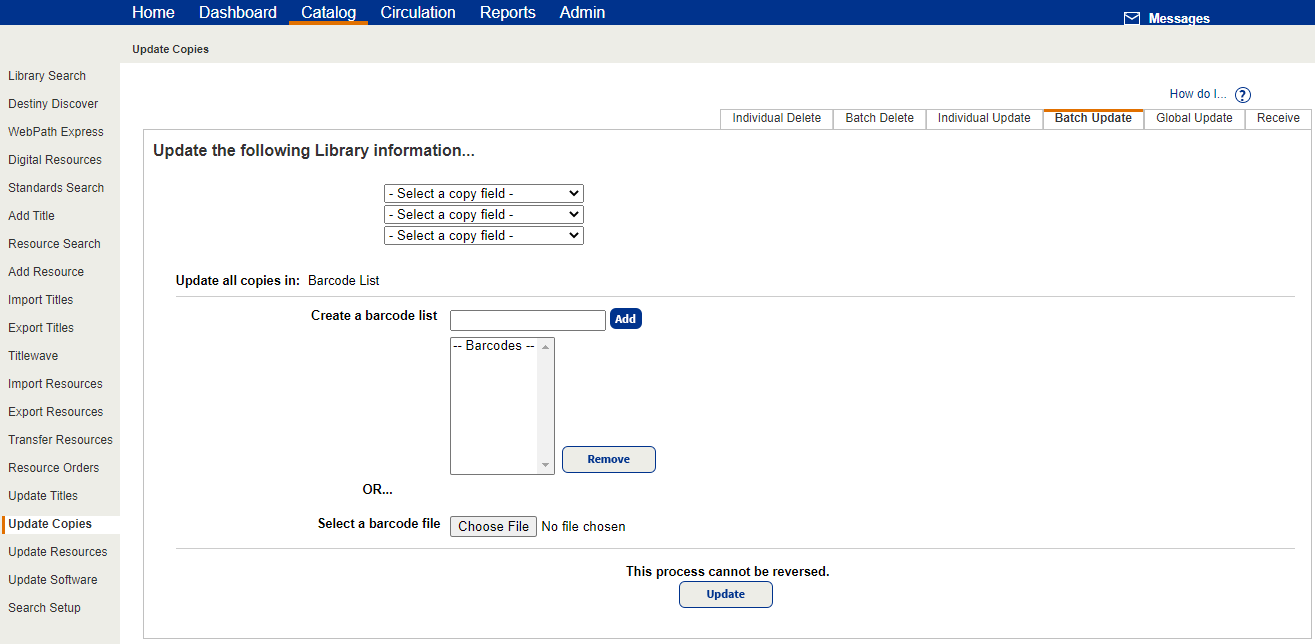This screenshot has width=1315, height=644.
Task: Open Update Resources in the sidebar
Action: (58, 552)
